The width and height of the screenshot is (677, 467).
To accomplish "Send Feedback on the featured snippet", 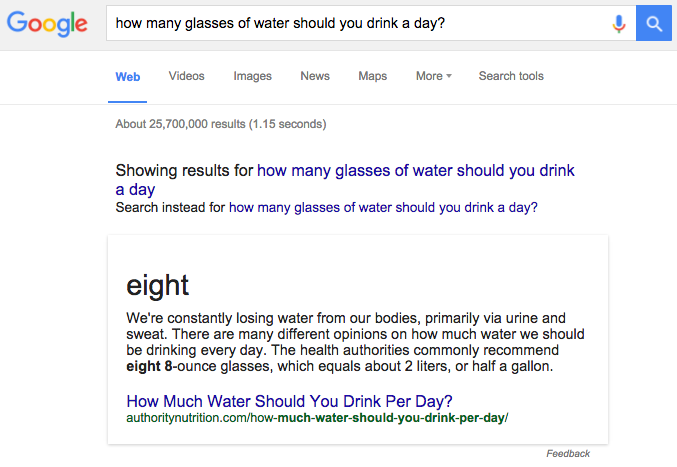I will point(568,454).
